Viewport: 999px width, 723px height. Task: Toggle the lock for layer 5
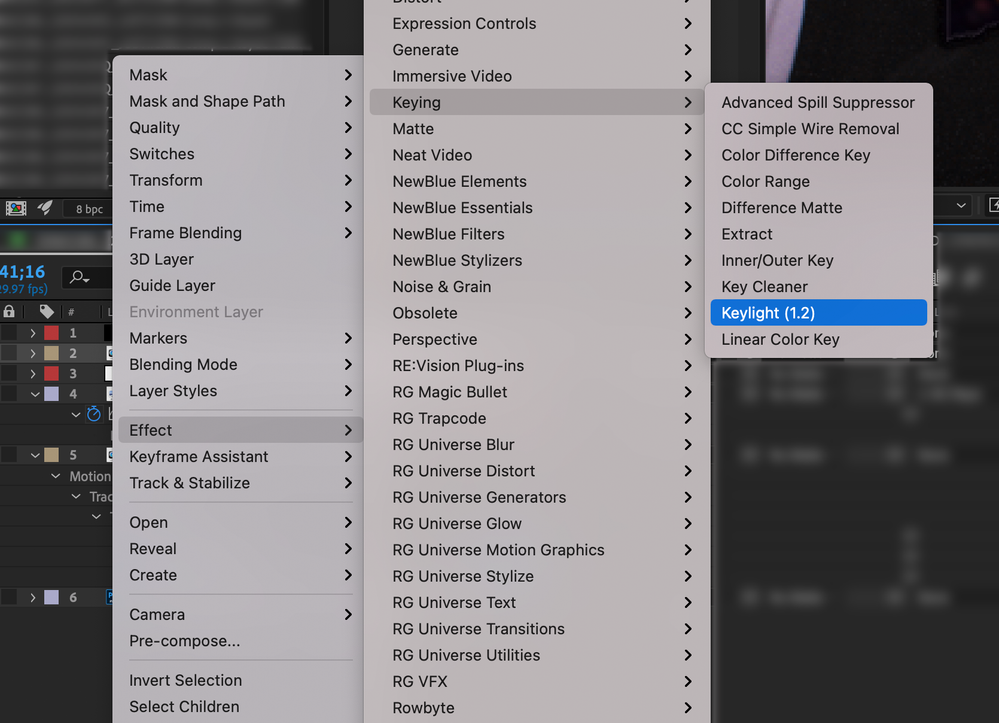(x=8, y=455)
